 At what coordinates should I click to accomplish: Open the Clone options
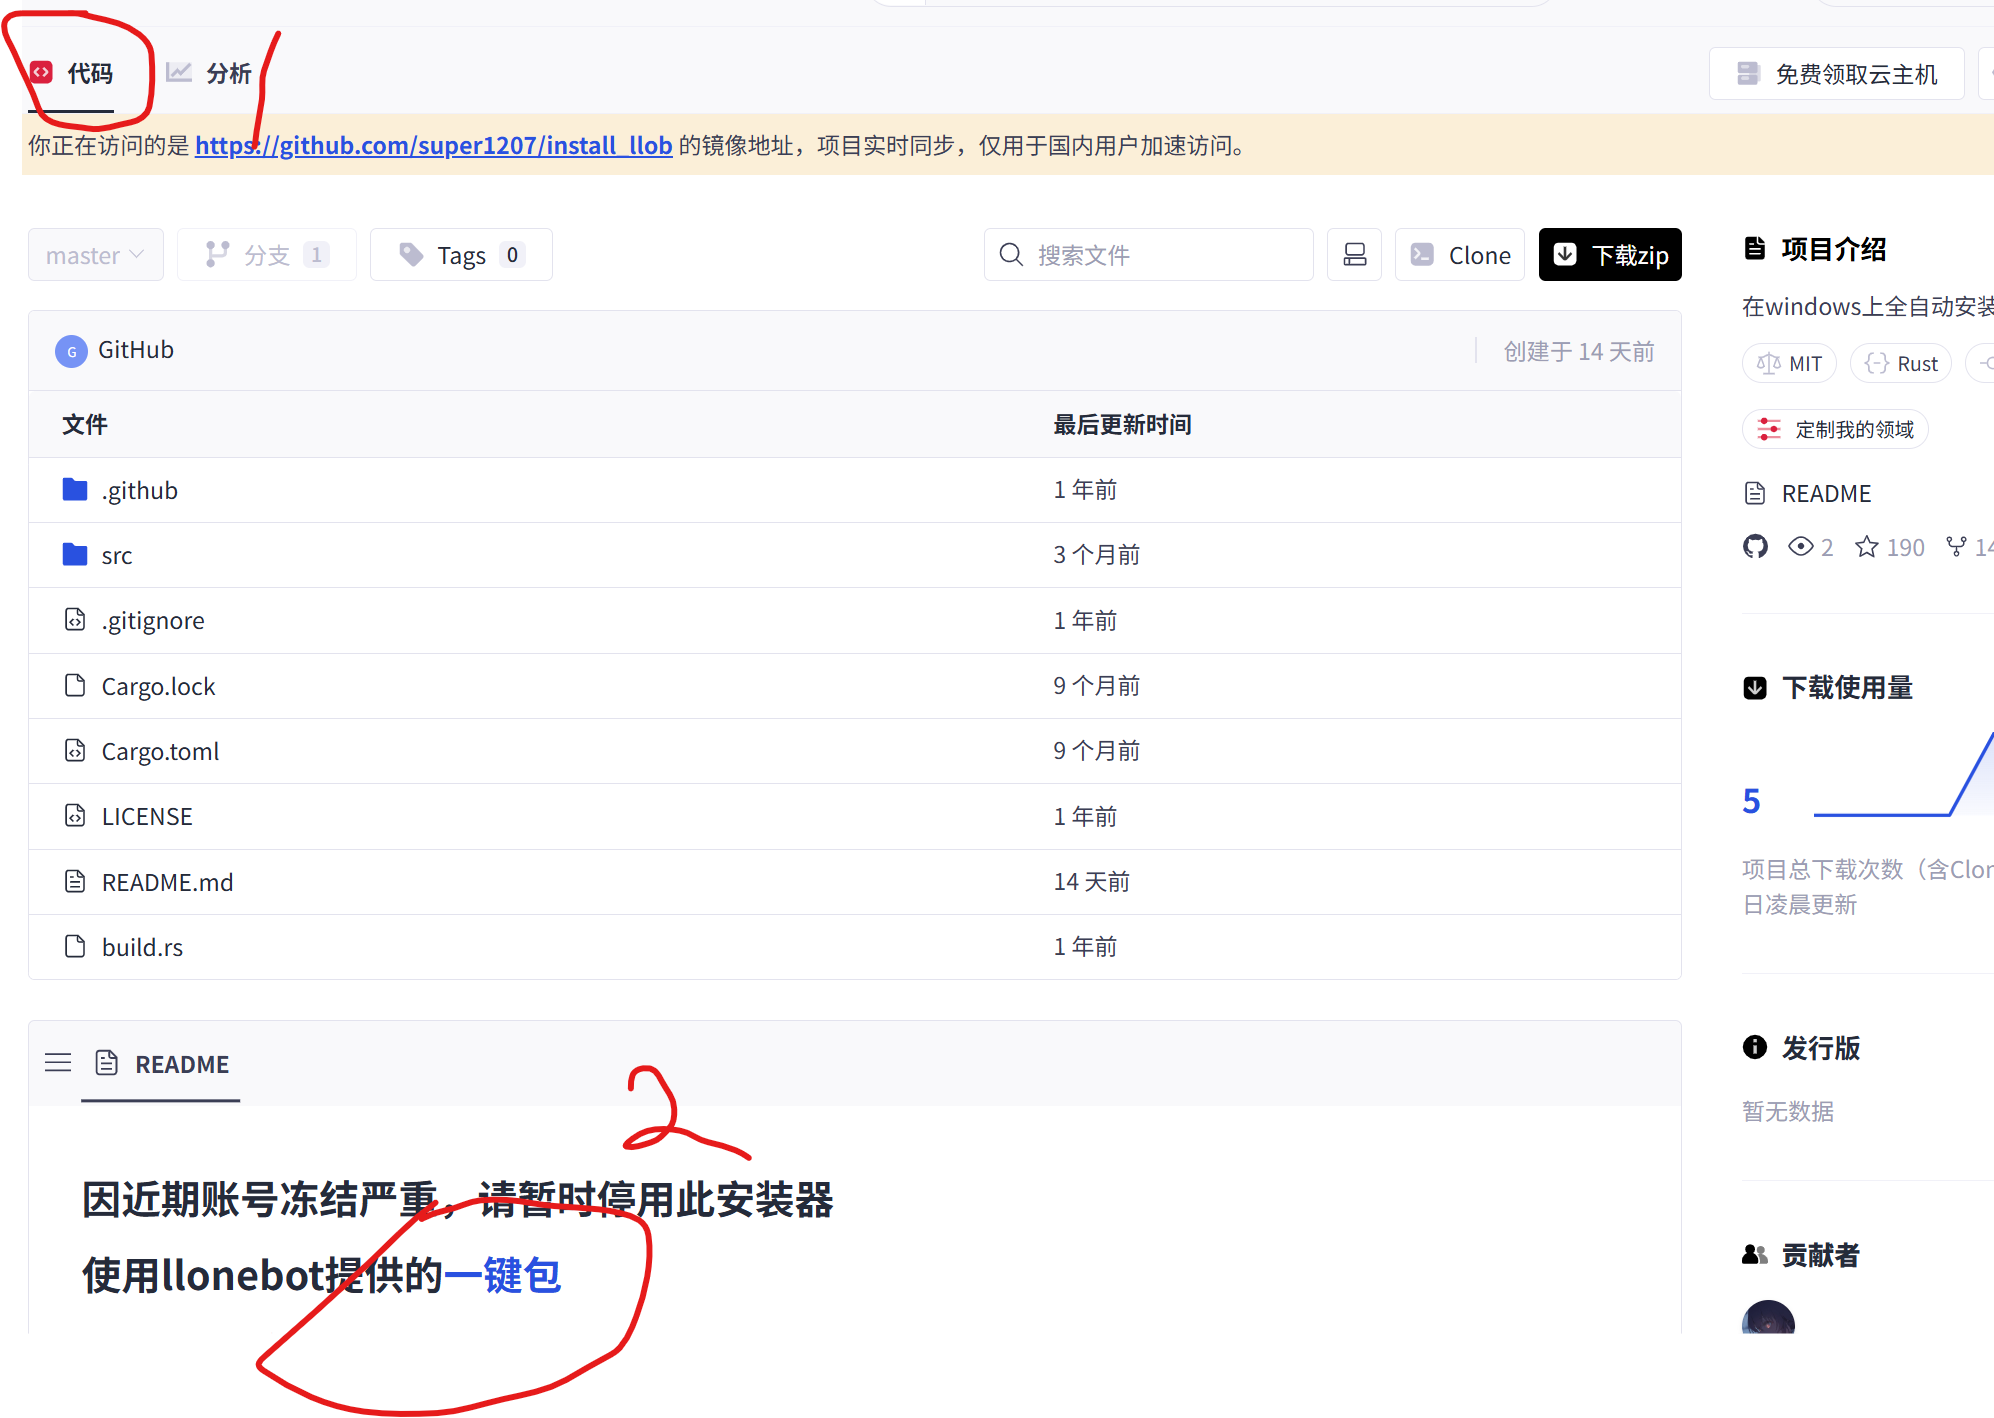pyautogui.click(x=1460, y=255)
